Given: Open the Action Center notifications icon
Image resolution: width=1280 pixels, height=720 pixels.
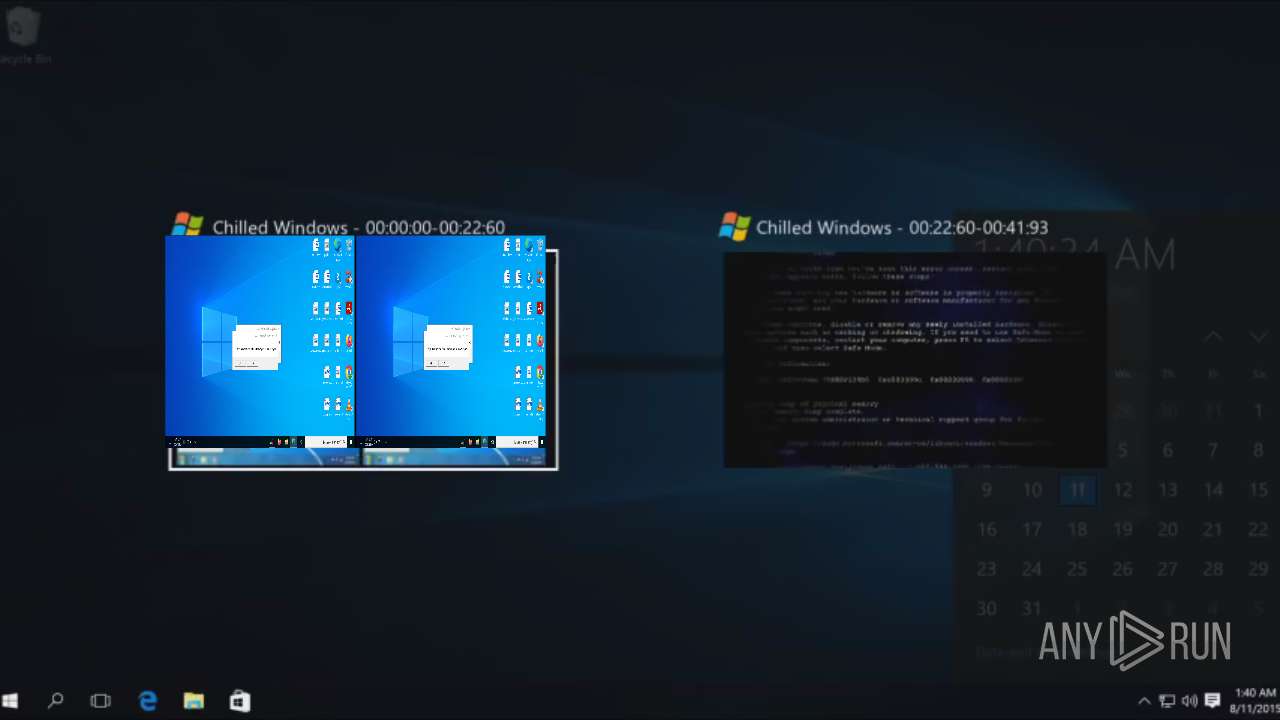Looking at the screenshot, I should pyautogui.click(x=1212, y=701).
